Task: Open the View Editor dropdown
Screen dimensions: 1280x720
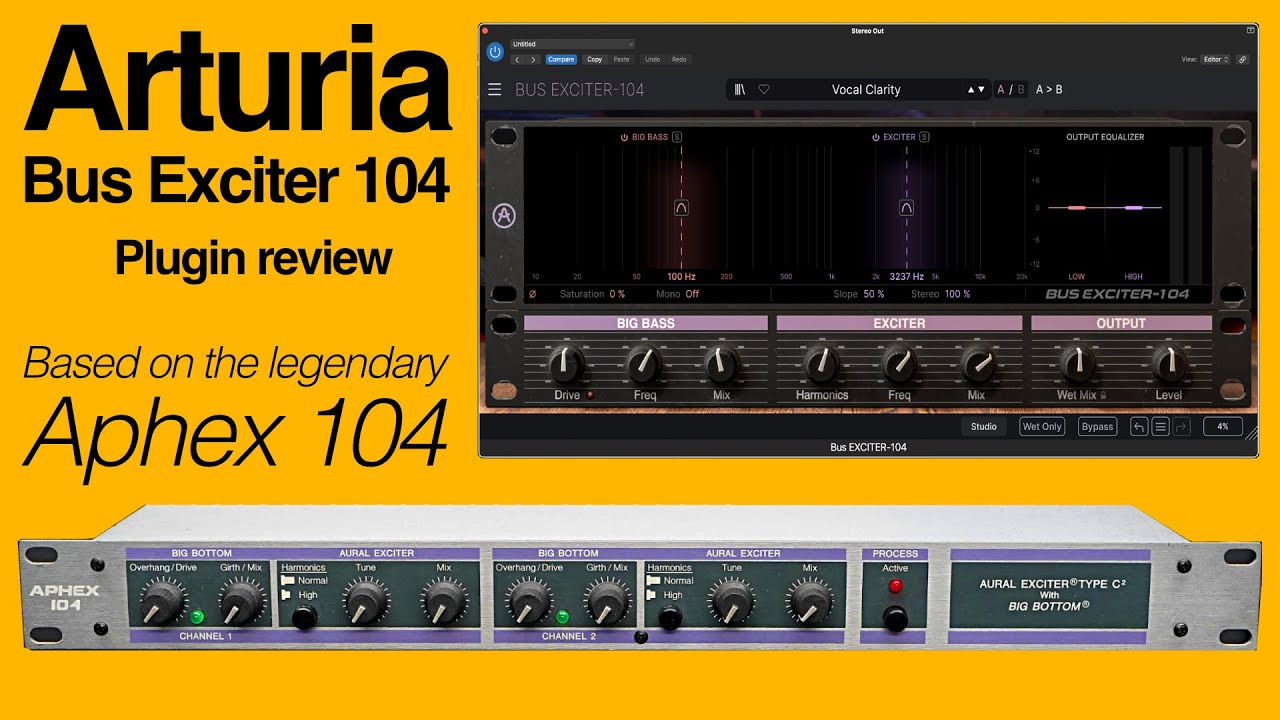Action: pos(1216,59)
